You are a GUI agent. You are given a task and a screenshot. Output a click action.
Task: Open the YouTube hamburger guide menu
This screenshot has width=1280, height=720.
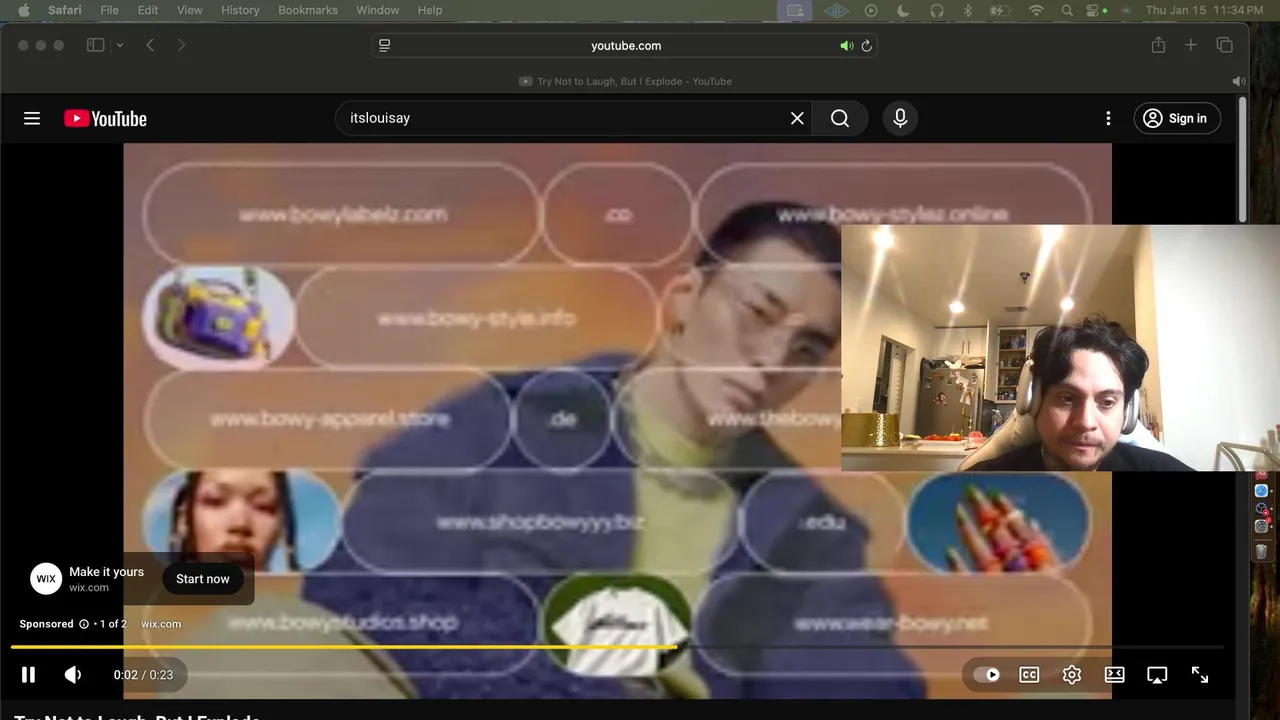[x=32, y=118]
